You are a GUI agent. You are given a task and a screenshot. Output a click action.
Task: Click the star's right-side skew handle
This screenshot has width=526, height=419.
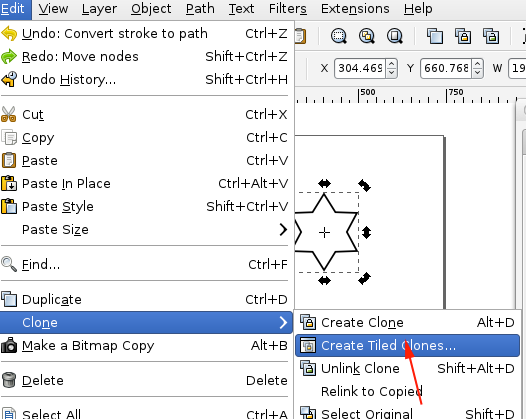367,232
